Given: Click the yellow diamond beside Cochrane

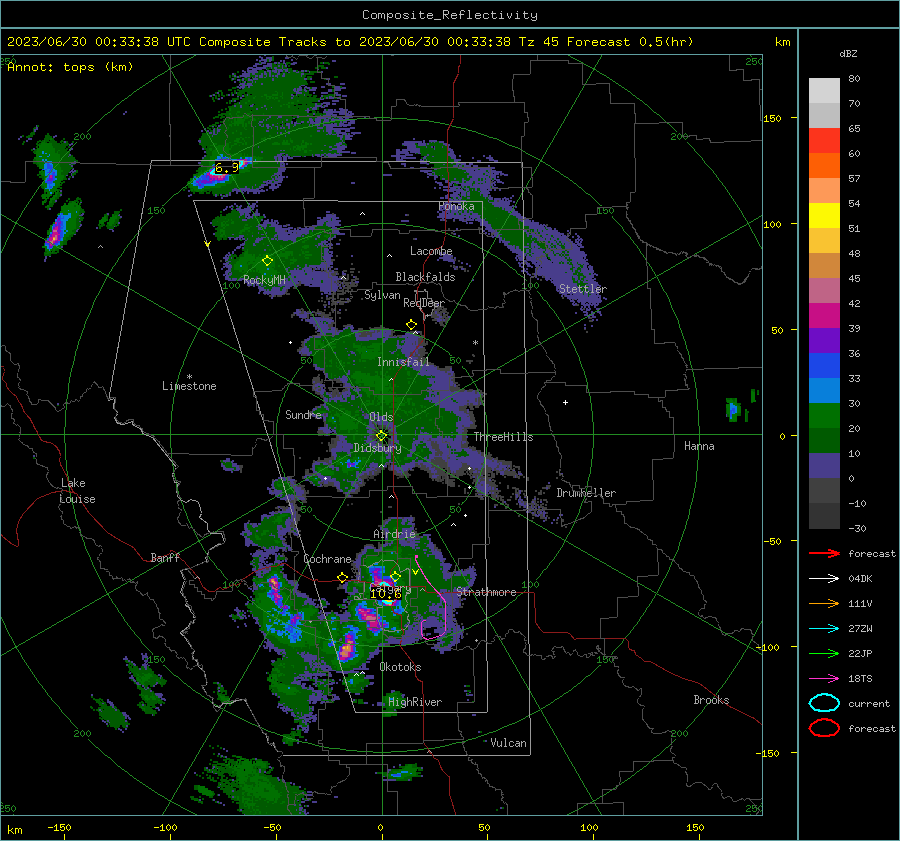Looking at the screenshot, I should point(343,577).
